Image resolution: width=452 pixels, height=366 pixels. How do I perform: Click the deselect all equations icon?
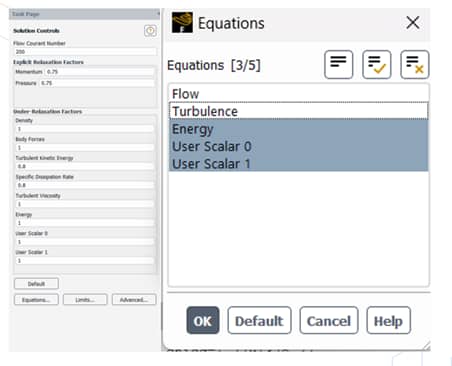pos(415,64)
